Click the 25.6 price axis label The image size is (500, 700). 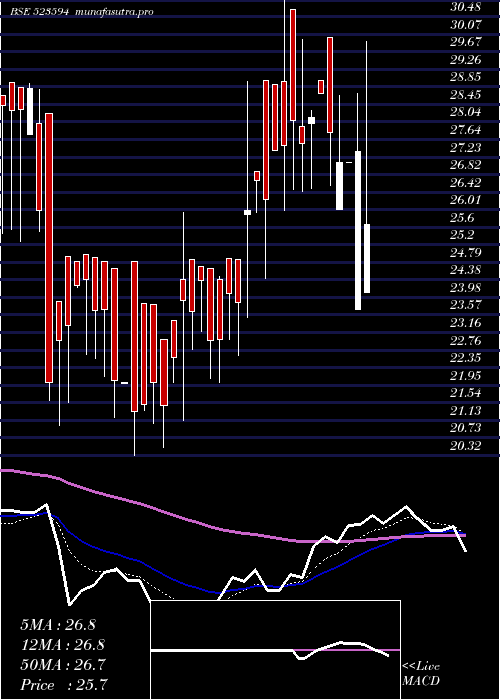pos(462,218)
